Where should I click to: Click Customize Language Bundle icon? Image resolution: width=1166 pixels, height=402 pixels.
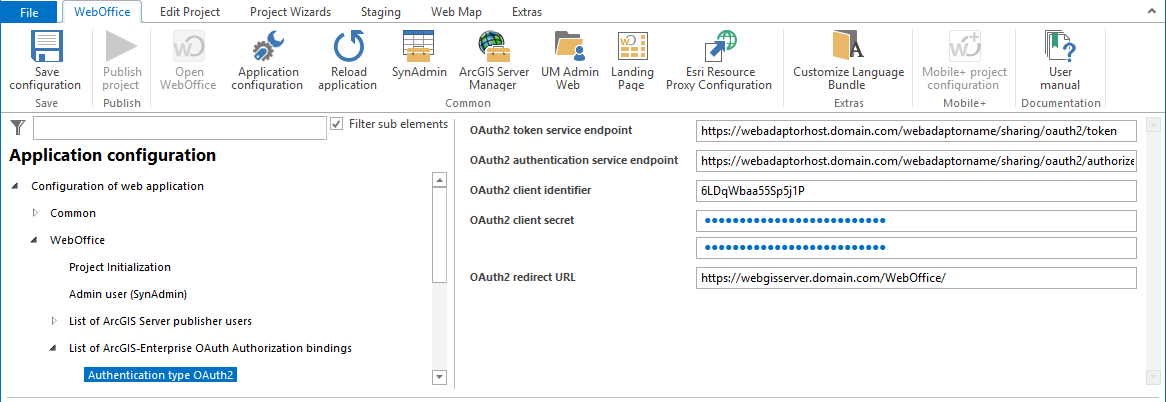point(848,47)
